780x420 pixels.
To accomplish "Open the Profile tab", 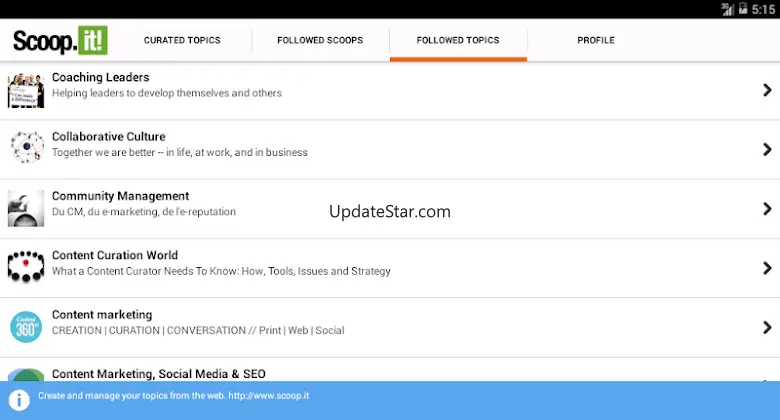I will pyautogui.click(x=596, y=40).
